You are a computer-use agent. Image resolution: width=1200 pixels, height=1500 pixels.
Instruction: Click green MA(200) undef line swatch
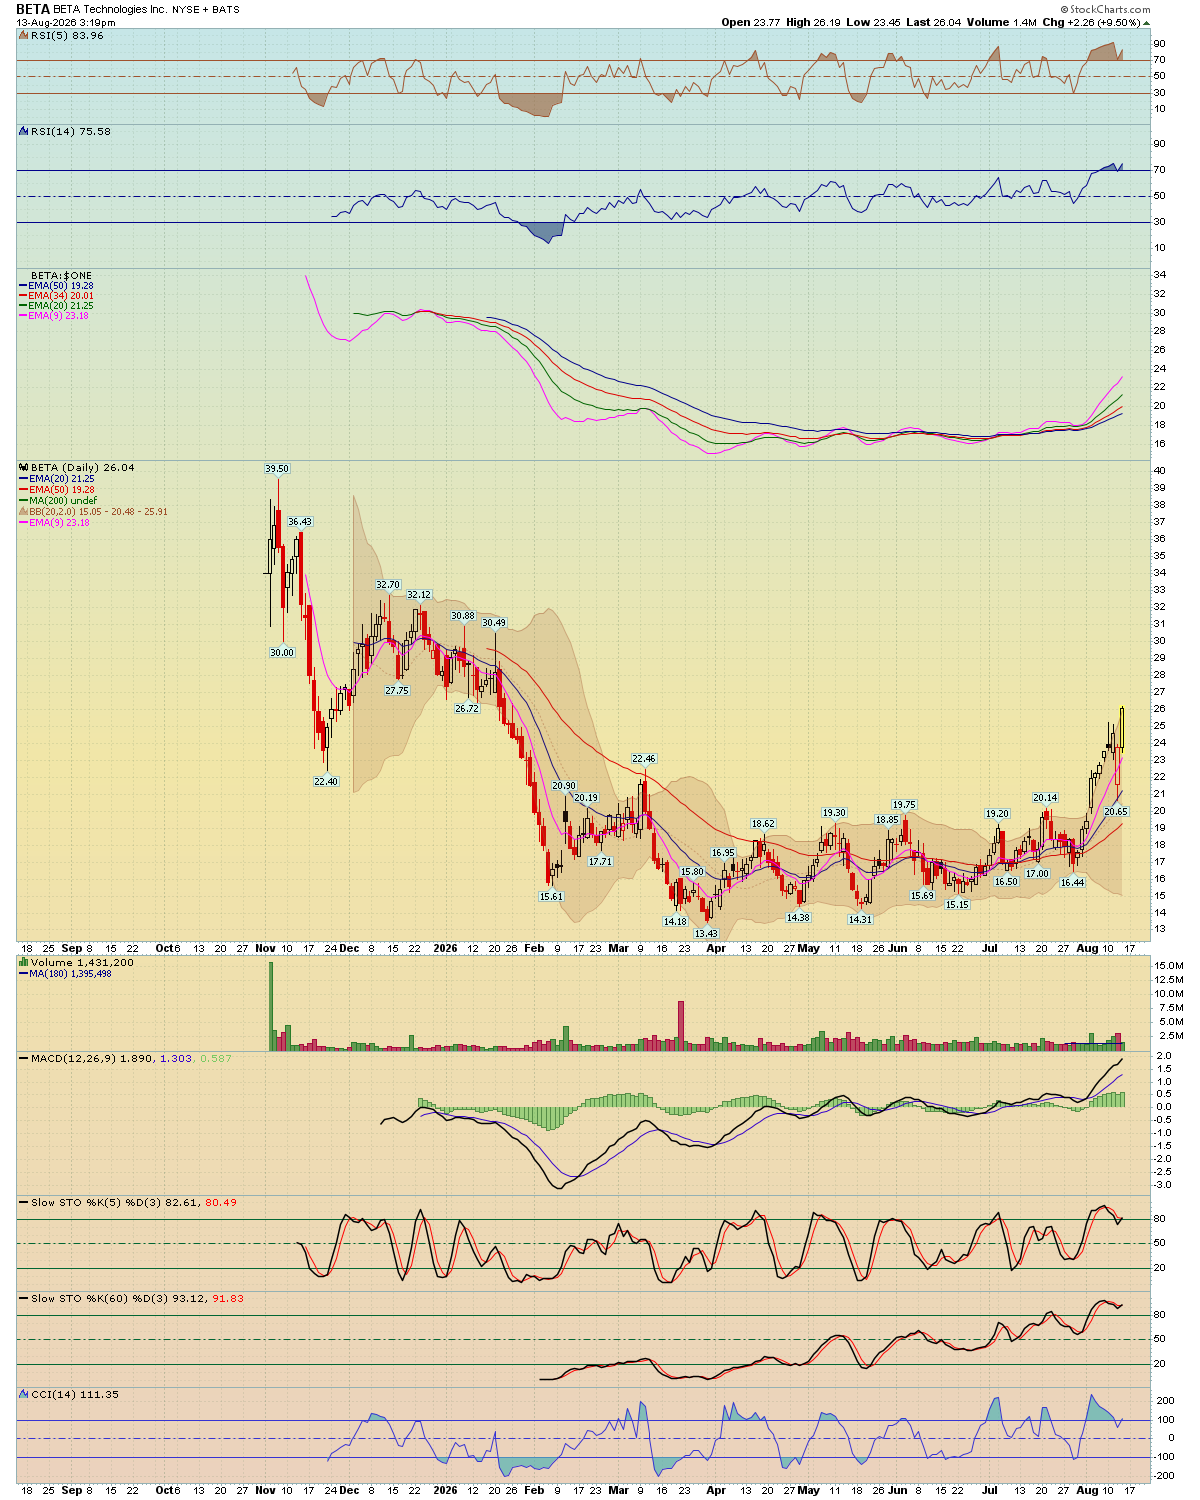[24, 500]
